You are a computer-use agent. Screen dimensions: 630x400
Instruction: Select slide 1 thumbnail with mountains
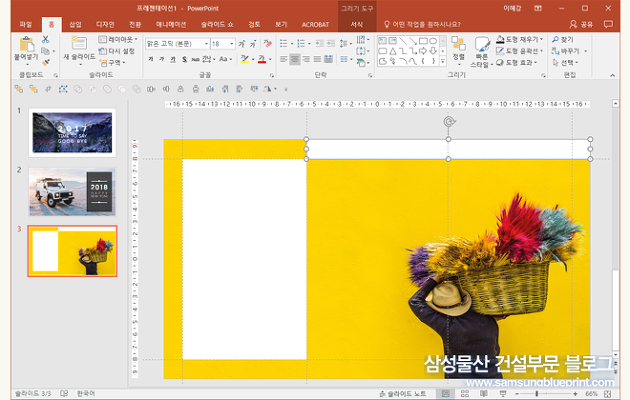(x=72, y=133)
